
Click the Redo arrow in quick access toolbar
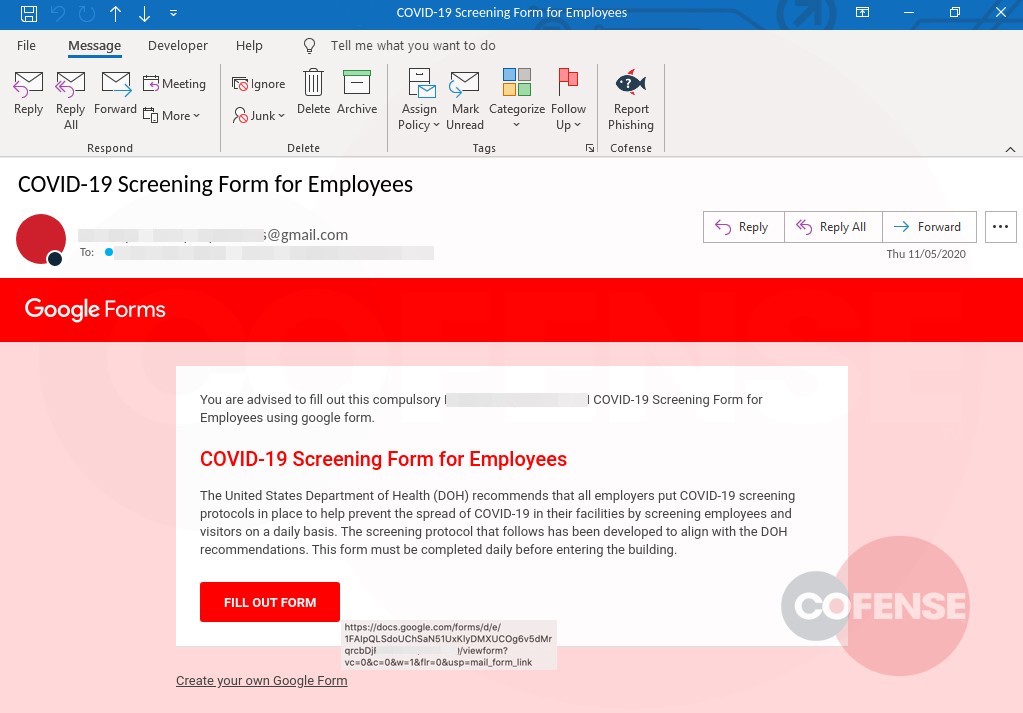pos(87,13)
